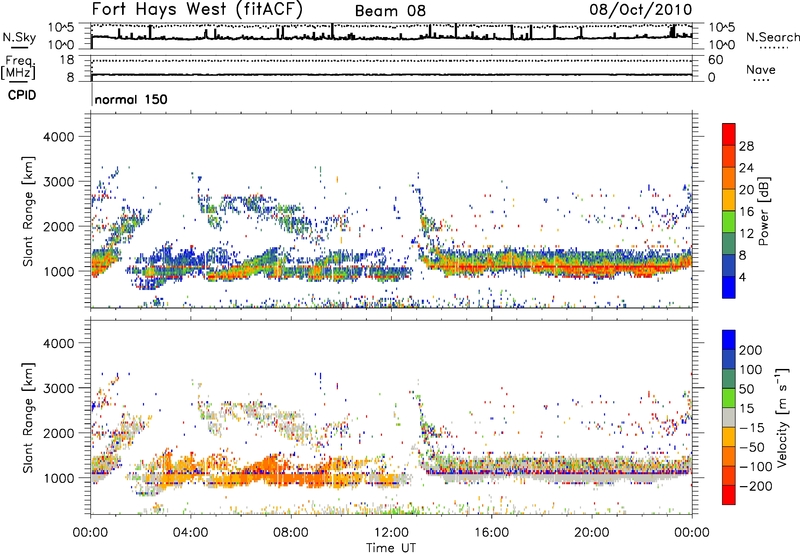Click the 'N.Search' legend label

[772, 37]
